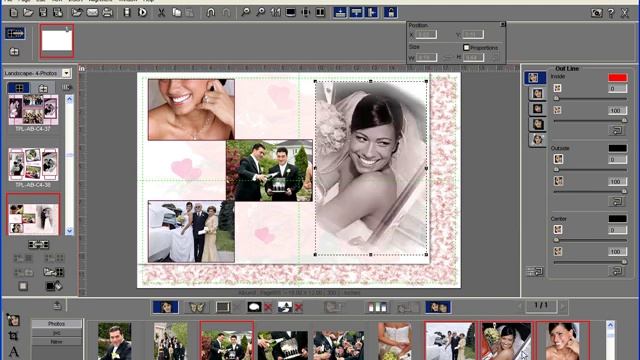Click the align-to-top blue toolbar icon
Screen dimensions: 640x360
[x=356, y=13]
